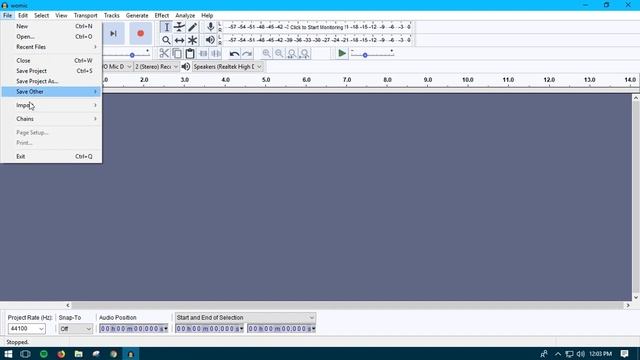640x360 pixels.
Task: Open File Explorer from taskbar
Action: [x=78, y=354]
